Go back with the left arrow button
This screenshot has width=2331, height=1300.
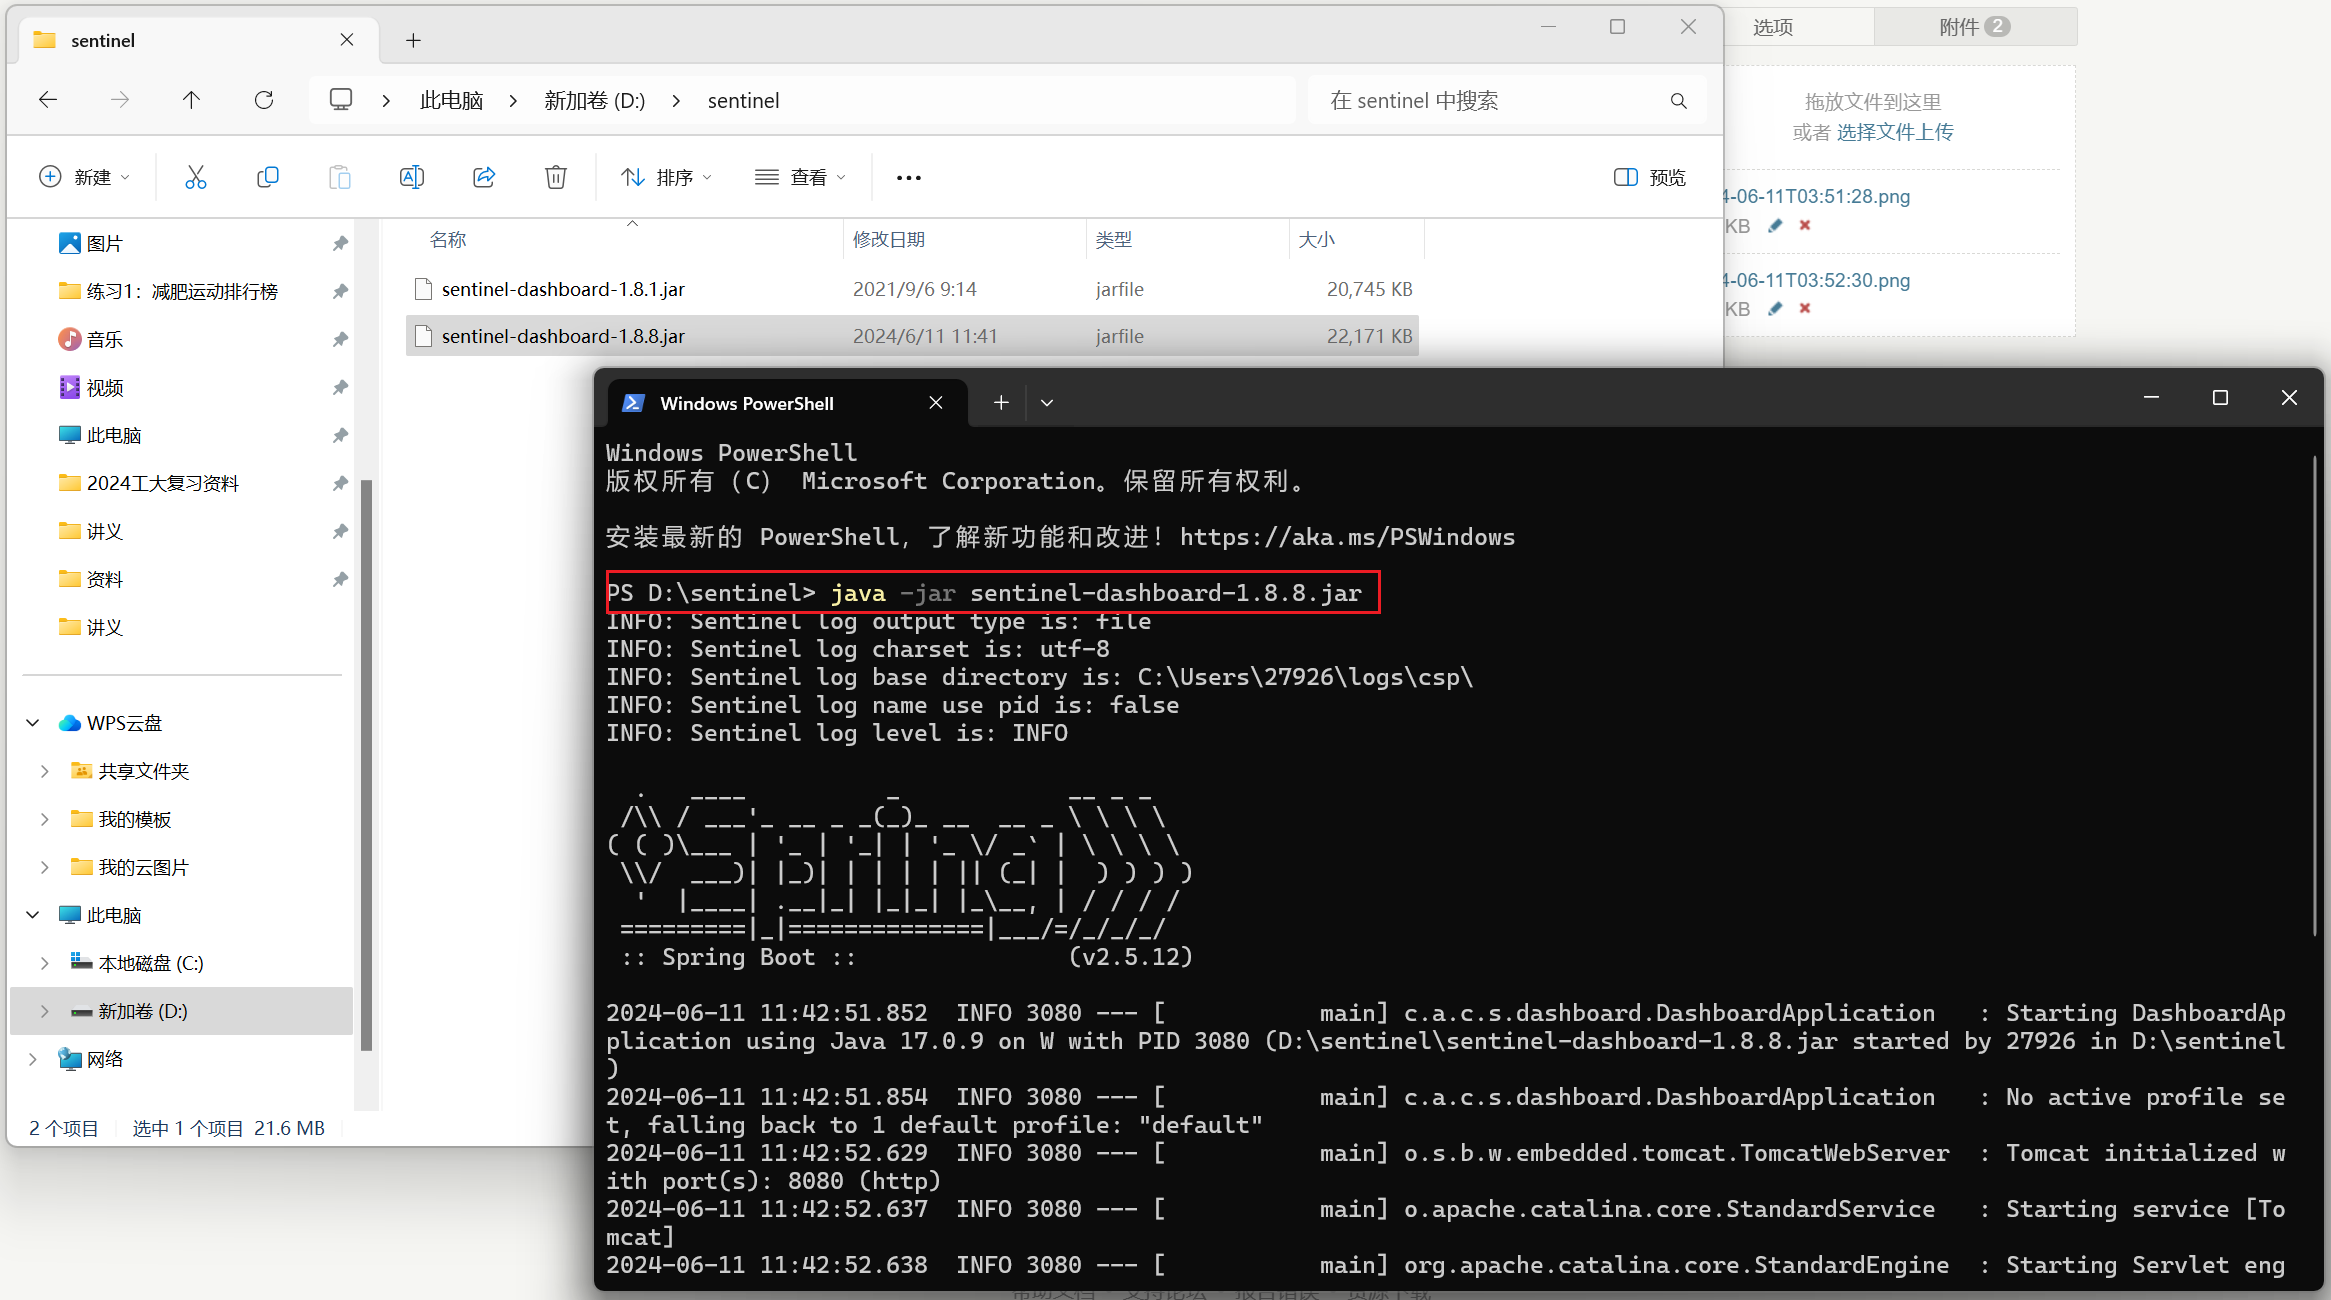(48, 100)
